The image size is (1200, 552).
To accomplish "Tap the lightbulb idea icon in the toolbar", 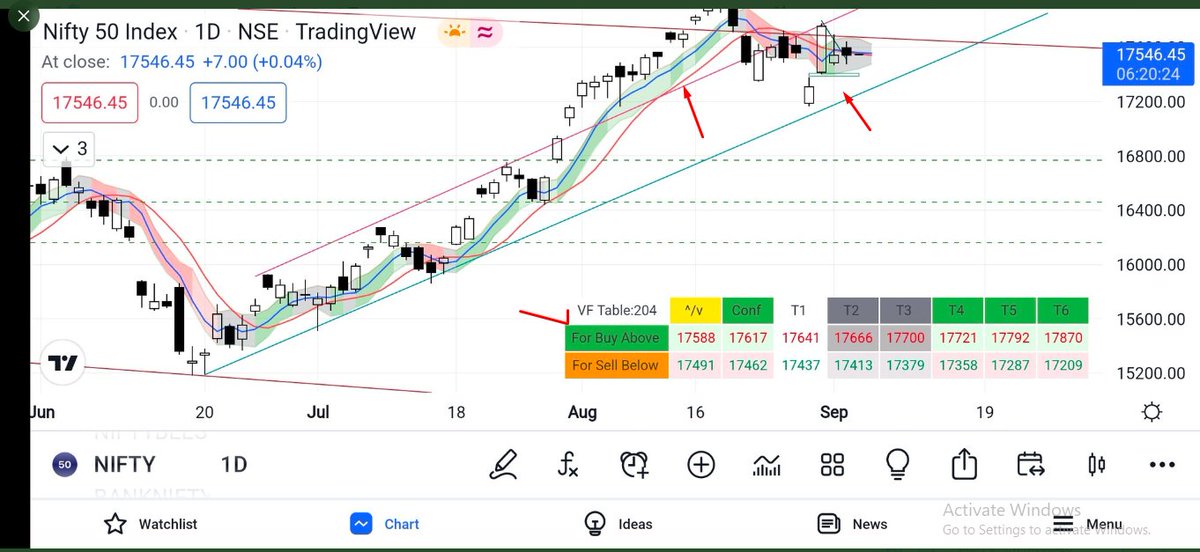I will click(x=897, y=464).
